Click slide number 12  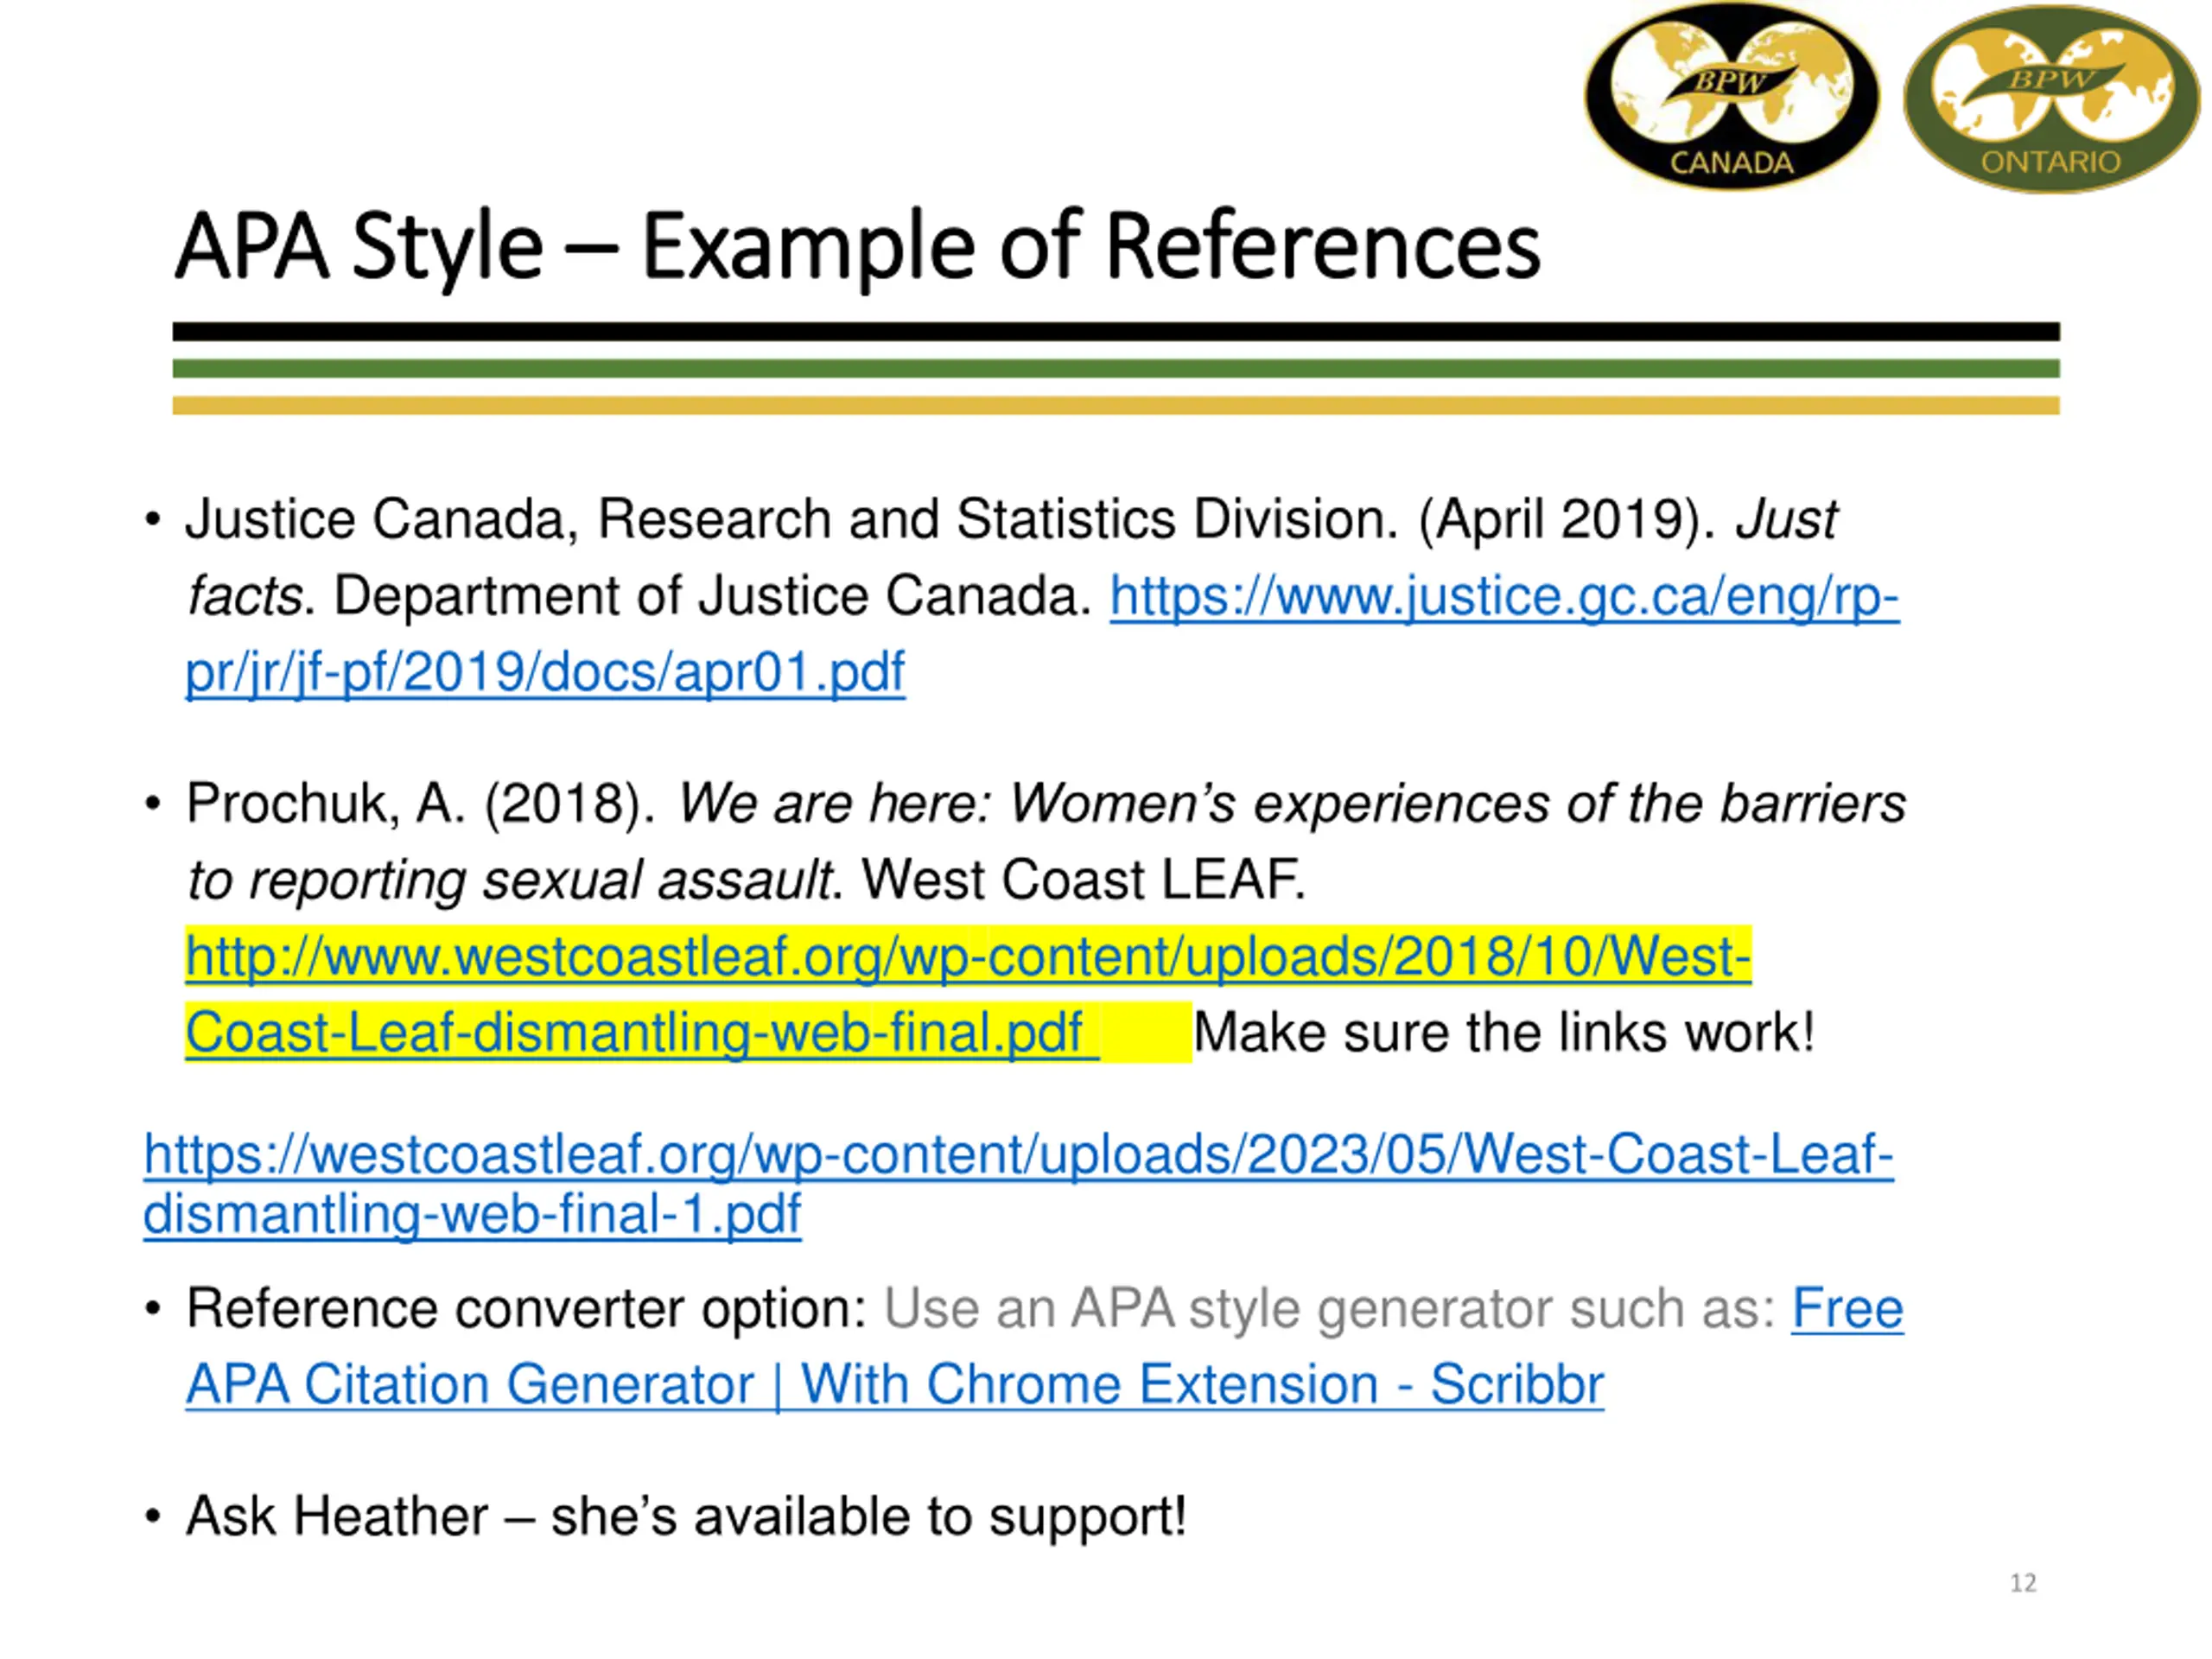pos(2023,1583)
